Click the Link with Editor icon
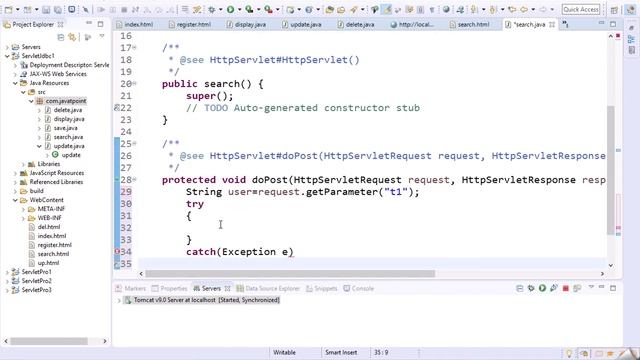The height and width of the screenshot is (360, 640). [x=72, y=37]
